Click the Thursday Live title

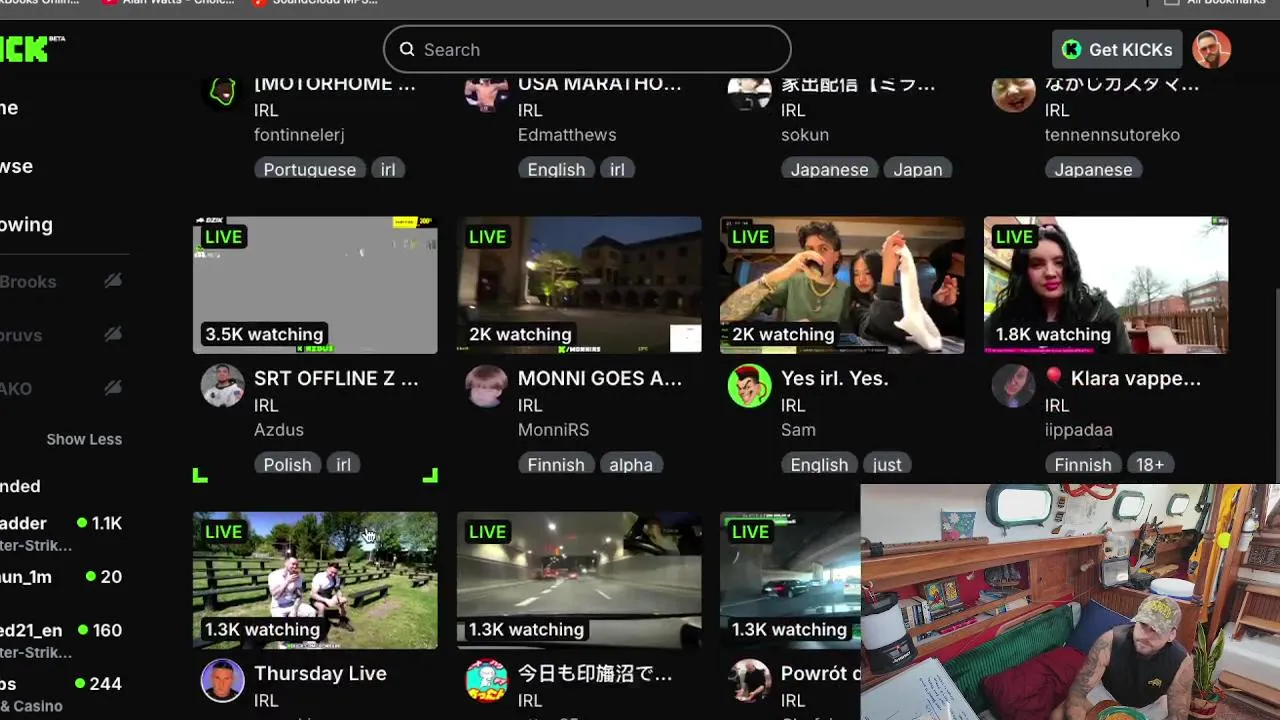point(320,674)
